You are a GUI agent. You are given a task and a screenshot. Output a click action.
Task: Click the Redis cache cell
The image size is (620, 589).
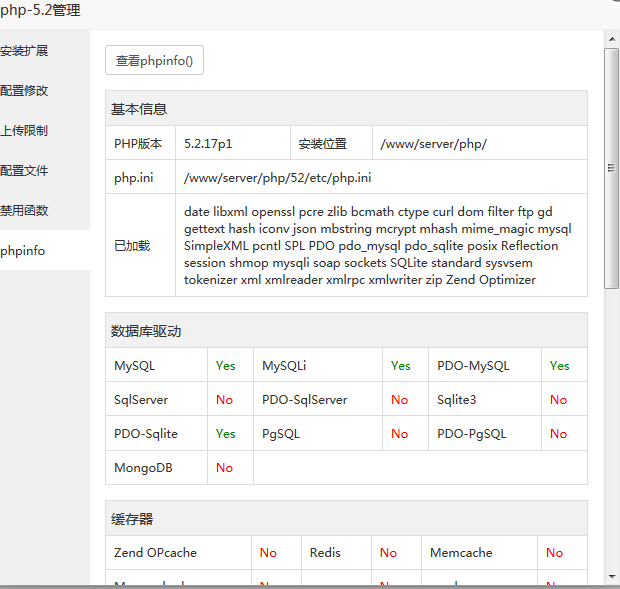336,553
